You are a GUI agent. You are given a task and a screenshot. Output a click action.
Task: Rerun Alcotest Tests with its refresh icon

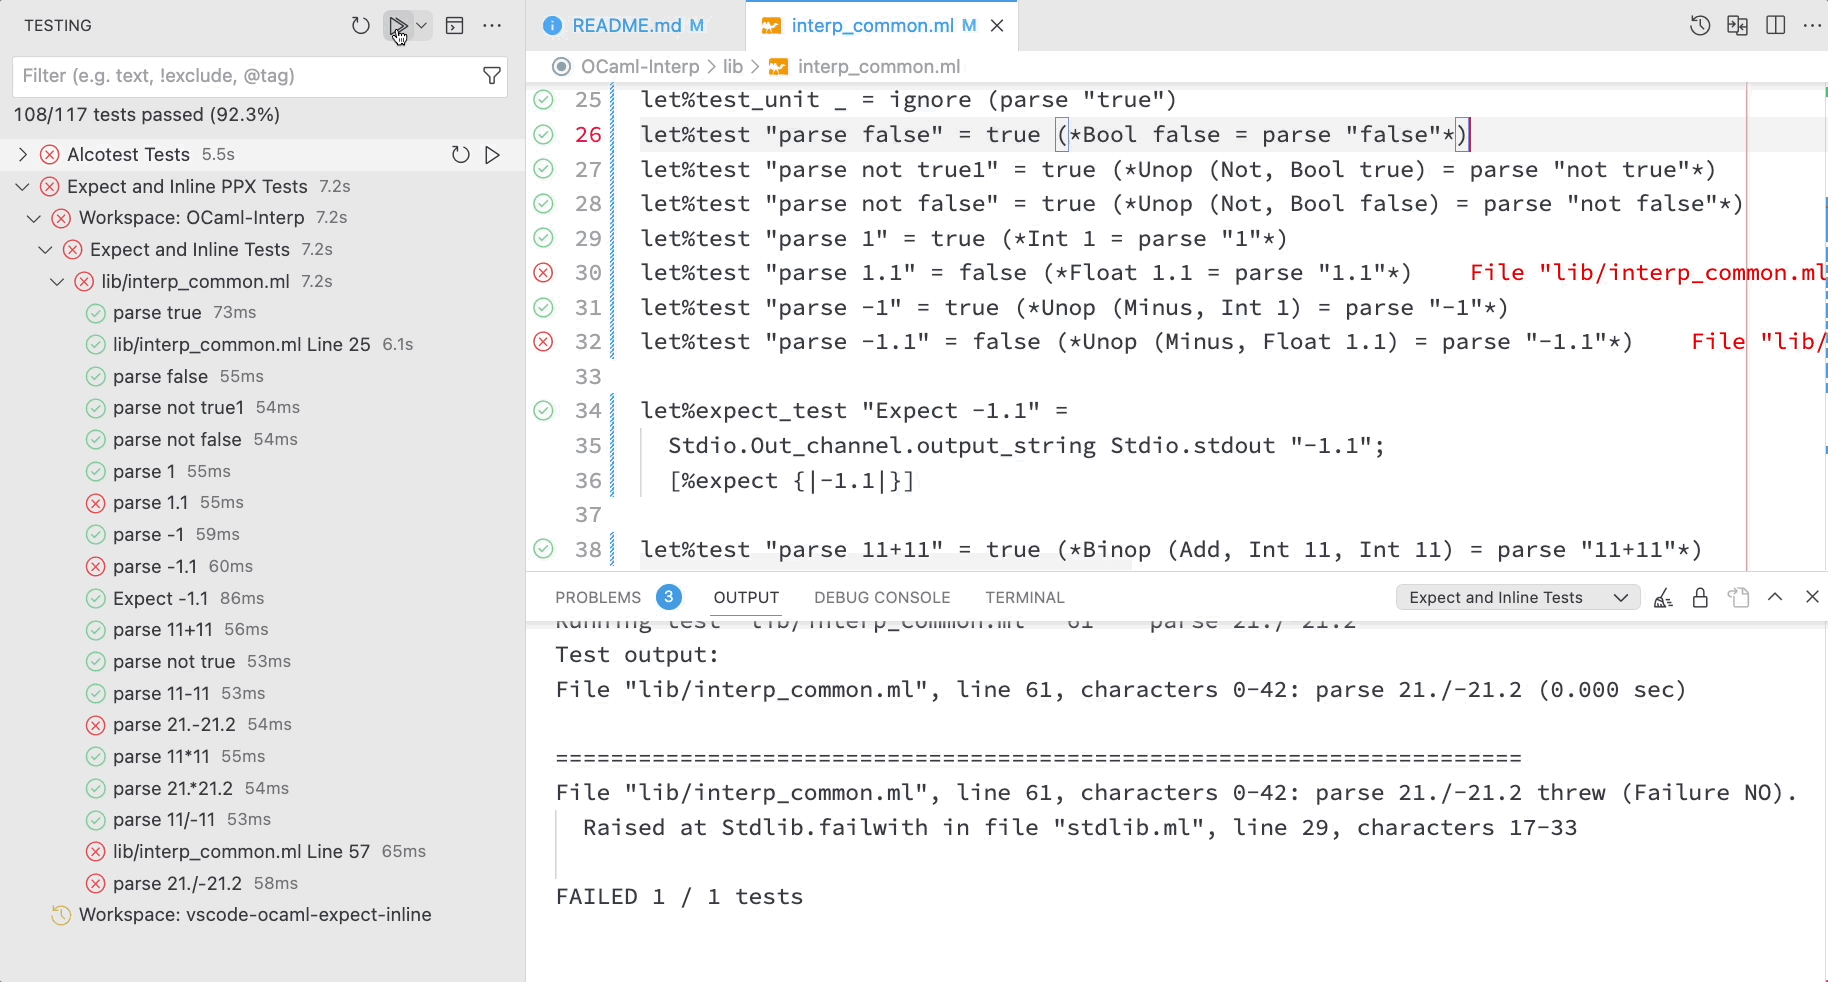(x=460, y=155)
